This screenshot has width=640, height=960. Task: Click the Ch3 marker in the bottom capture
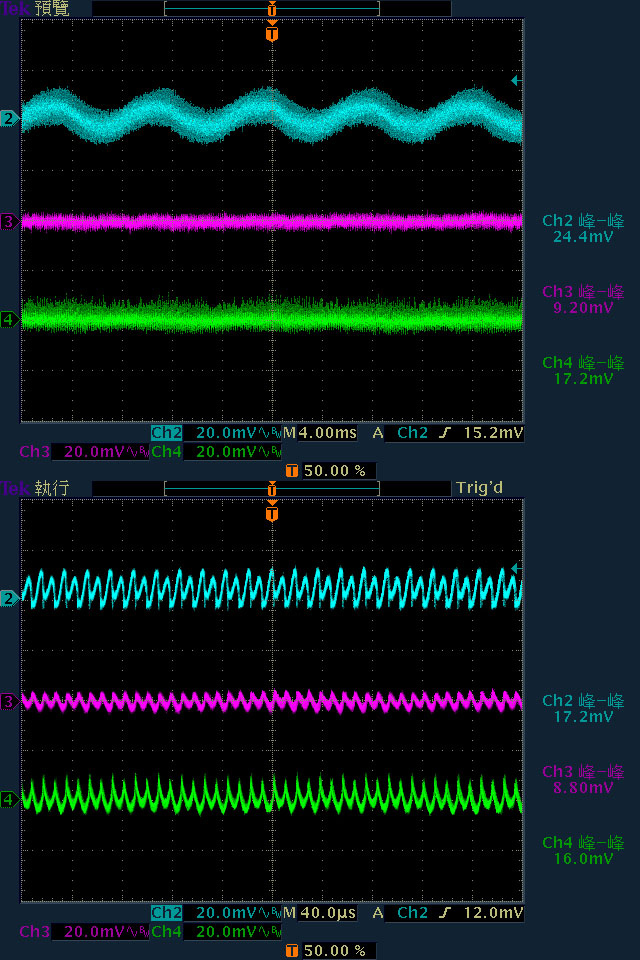pos(9,701)
